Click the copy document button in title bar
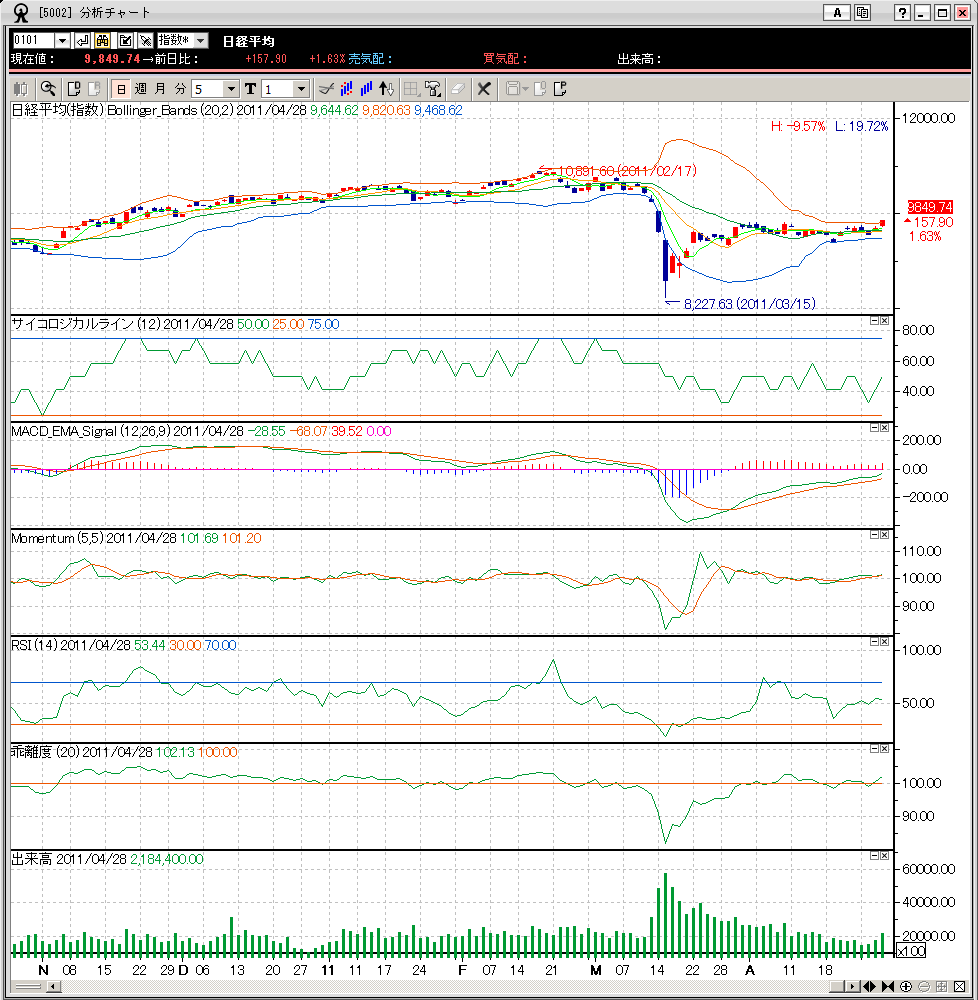The width and height of the screenshot is (978, 1000). (x=861, y=13)
